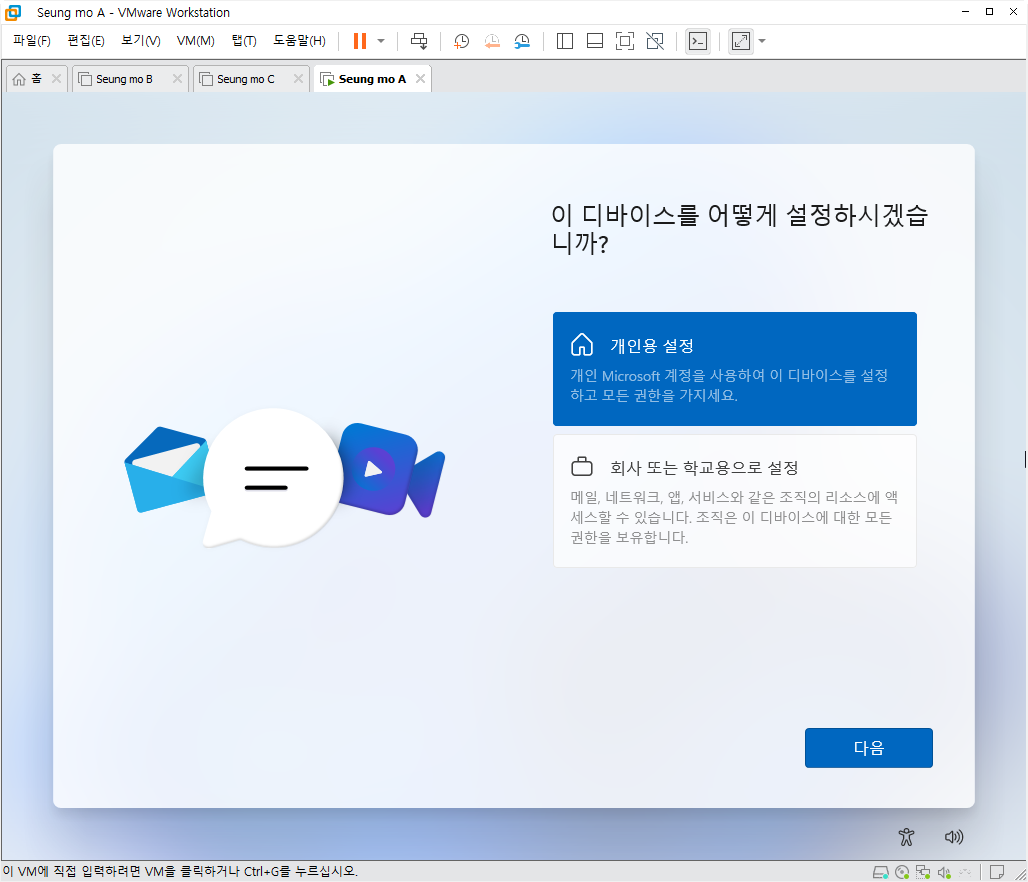1028x882 pixels.
Task: Click the description text 개인 Microsoft 계정을 사용하여
Action: (729, 386)
